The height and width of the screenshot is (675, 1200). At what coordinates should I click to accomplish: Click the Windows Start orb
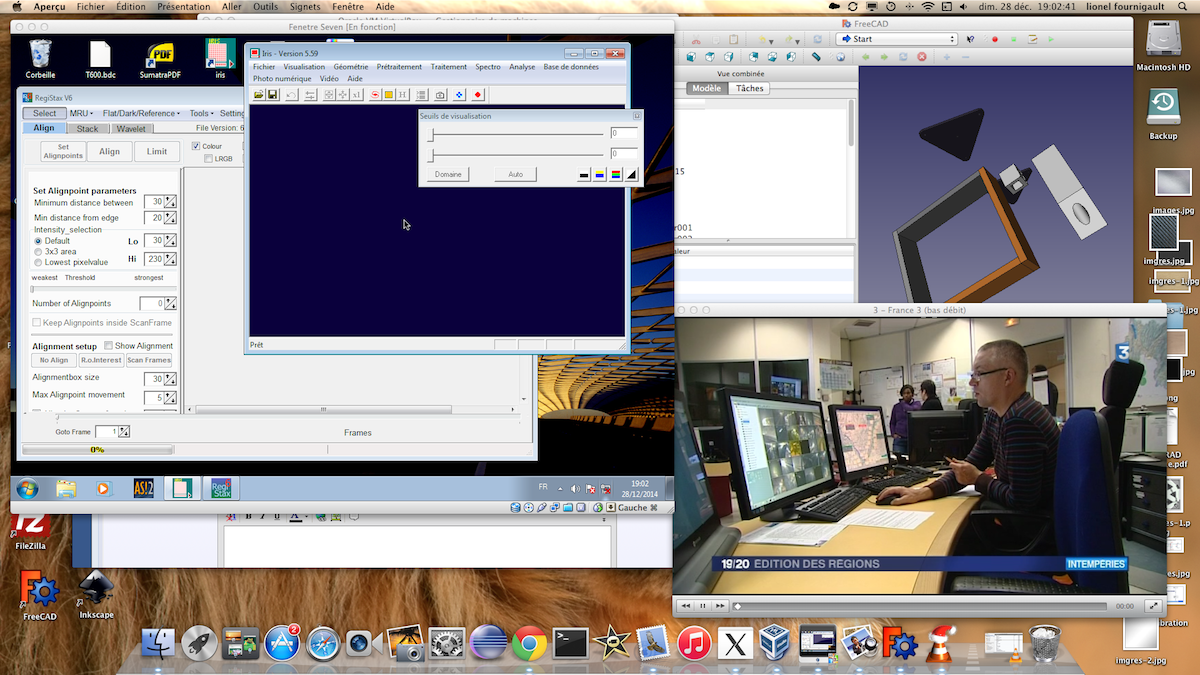(27, 489)
